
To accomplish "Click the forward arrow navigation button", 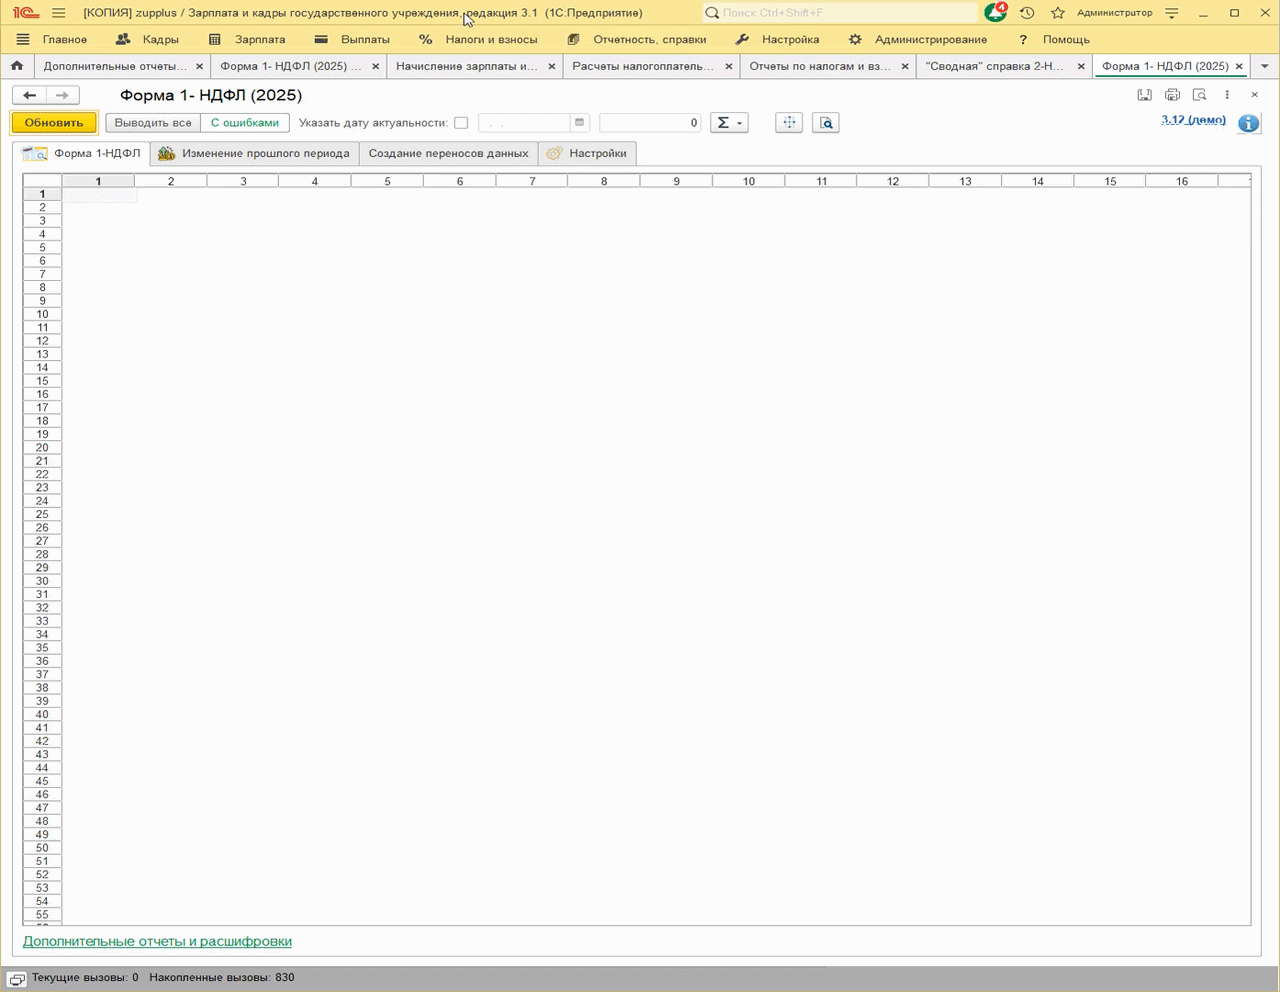I will click(x=62, y=95).
